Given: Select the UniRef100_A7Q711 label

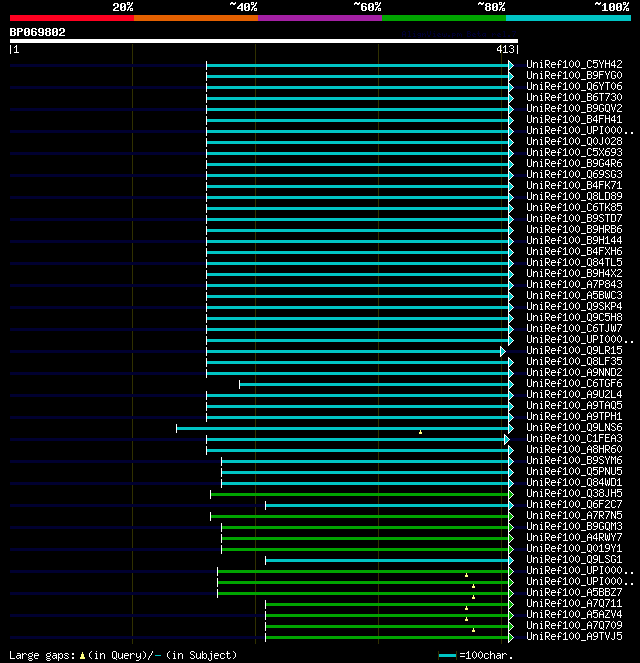Looking at the screenshot, I should (574, 603).
